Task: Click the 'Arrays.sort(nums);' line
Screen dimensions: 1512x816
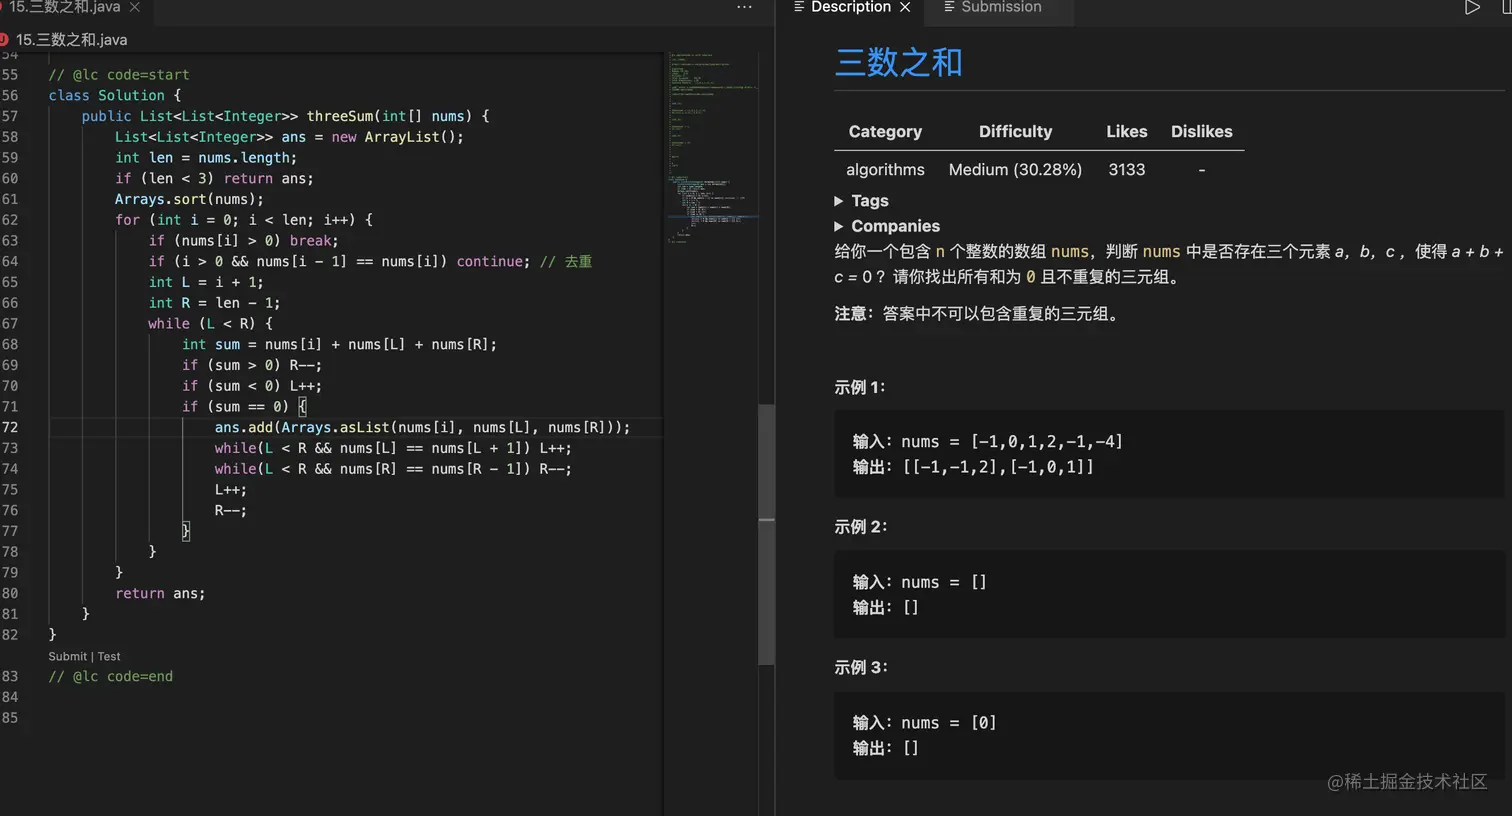Action: [189, 199]
